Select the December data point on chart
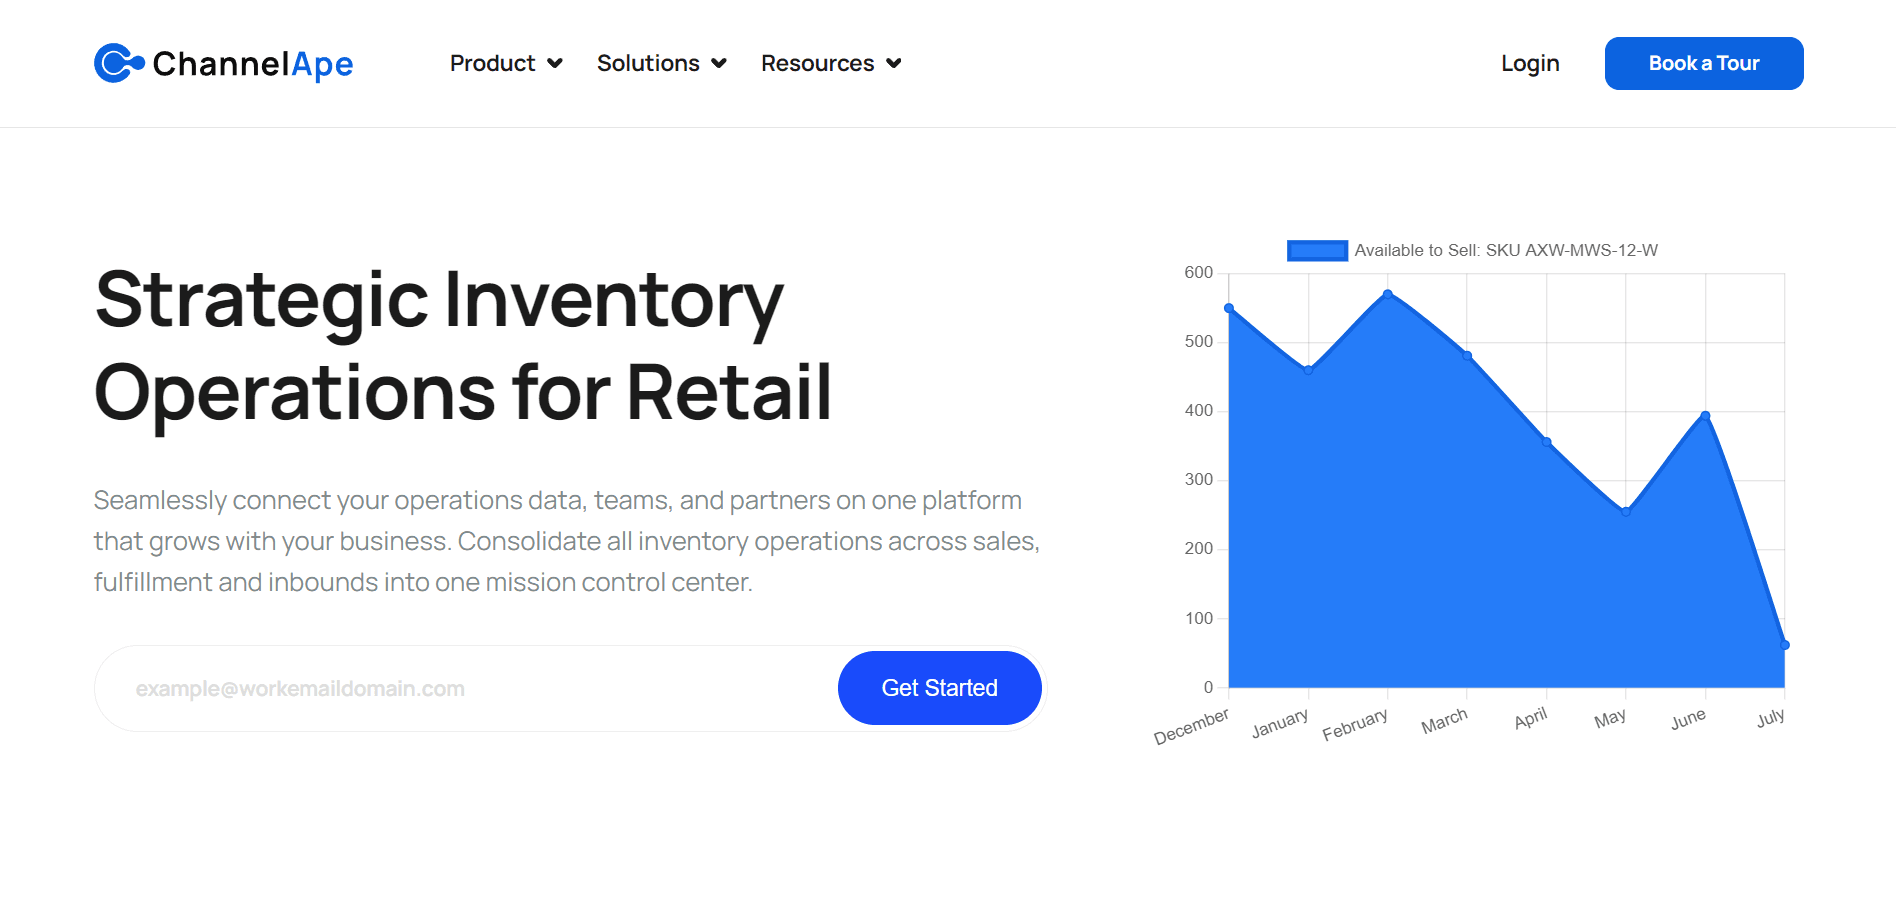Screen dimensions: 1896x897 (1229, 308)
